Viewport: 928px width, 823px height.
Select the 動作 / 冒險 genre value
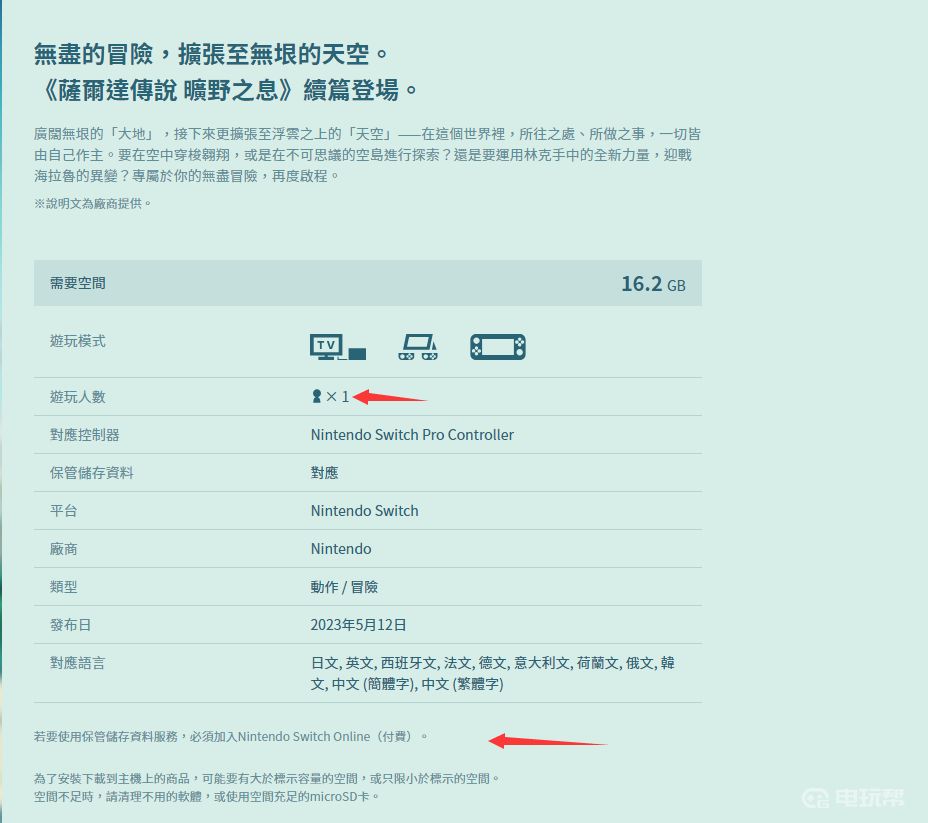344,587
